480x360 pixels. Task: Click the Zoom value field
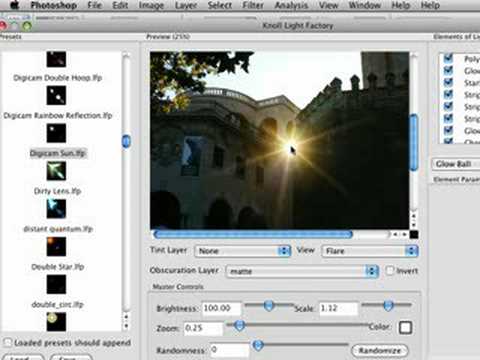[203, 328]
